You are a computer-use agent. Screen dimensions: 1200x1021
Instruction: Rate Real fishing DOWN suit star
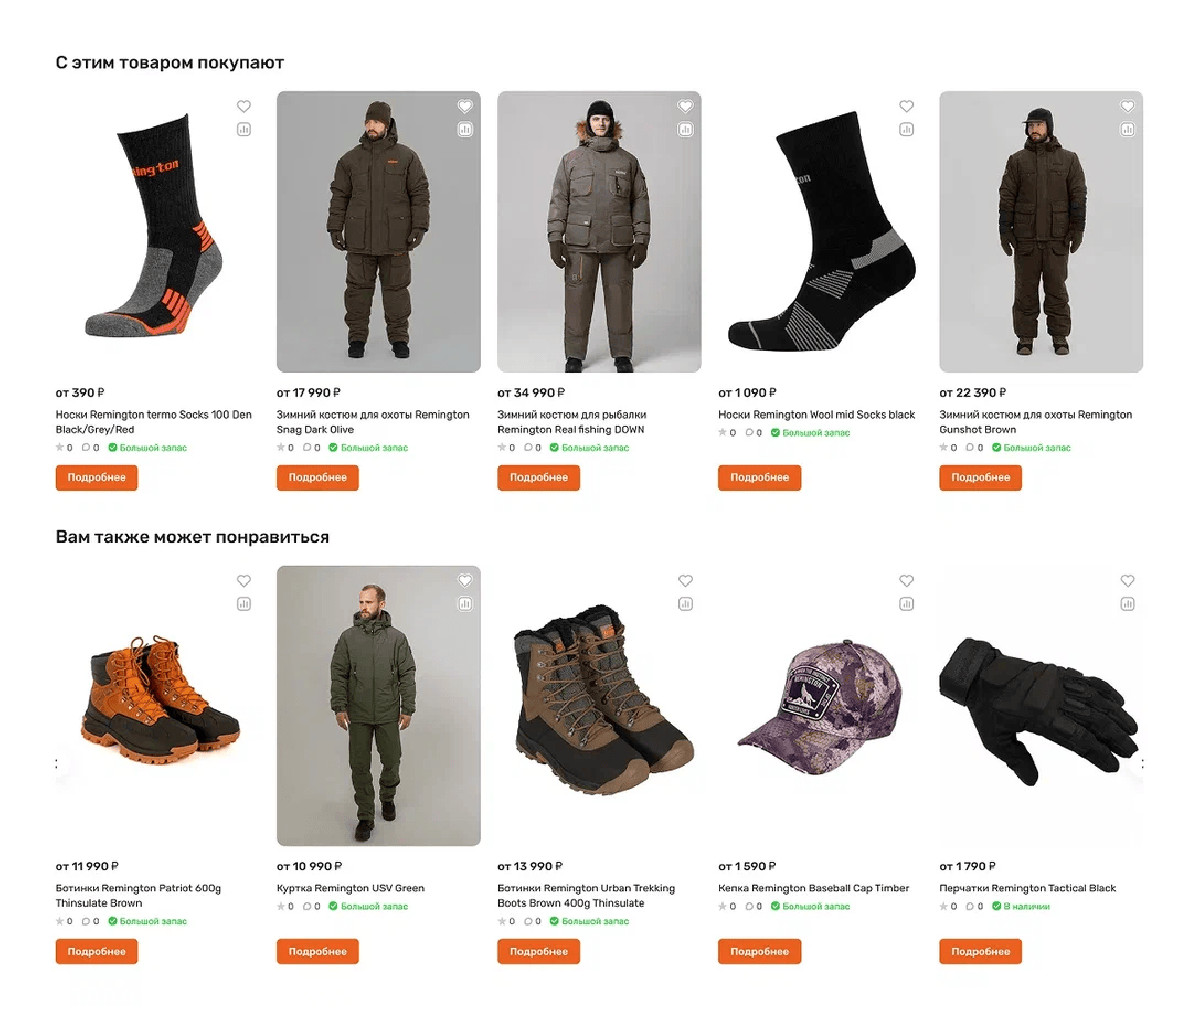(502, 448)
